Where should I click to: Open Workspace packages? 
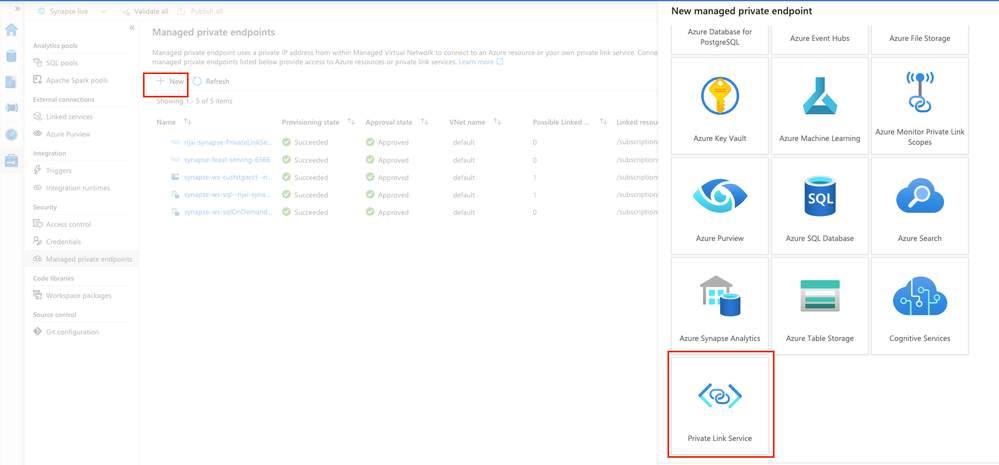[78, 296]
